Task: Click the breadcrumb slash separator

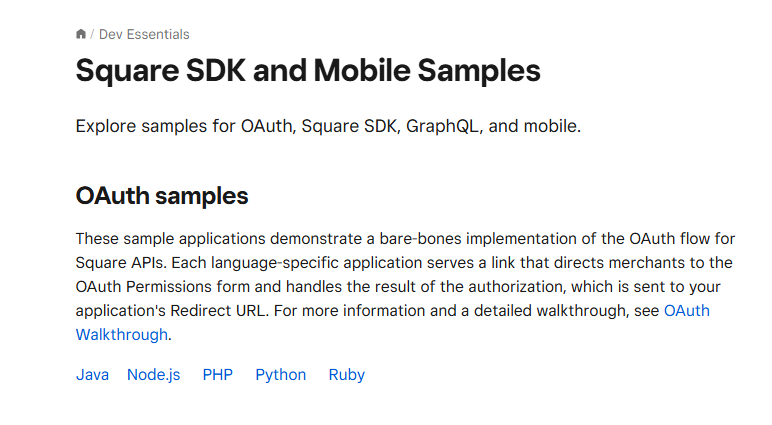Action: click(x=93, y=34)
